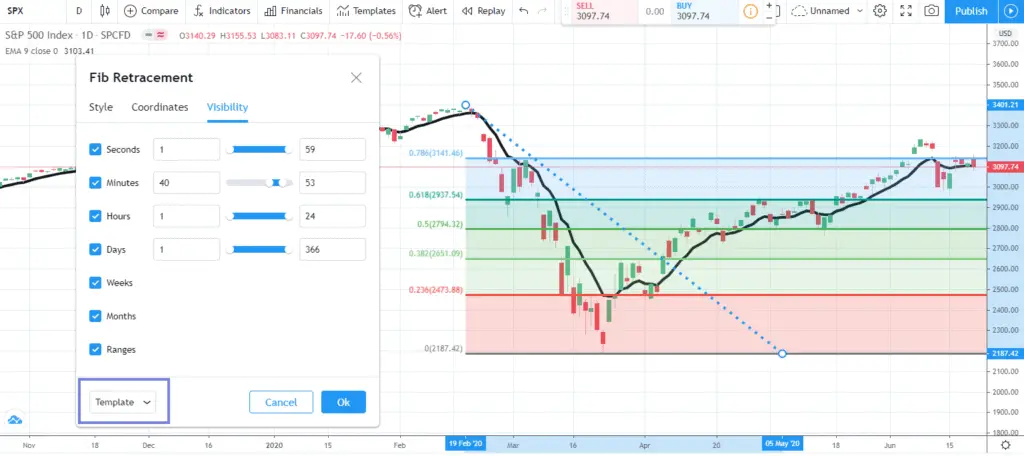Open the candlestick chart style selector
The image size is (1024, 456).
pos(104,10)
